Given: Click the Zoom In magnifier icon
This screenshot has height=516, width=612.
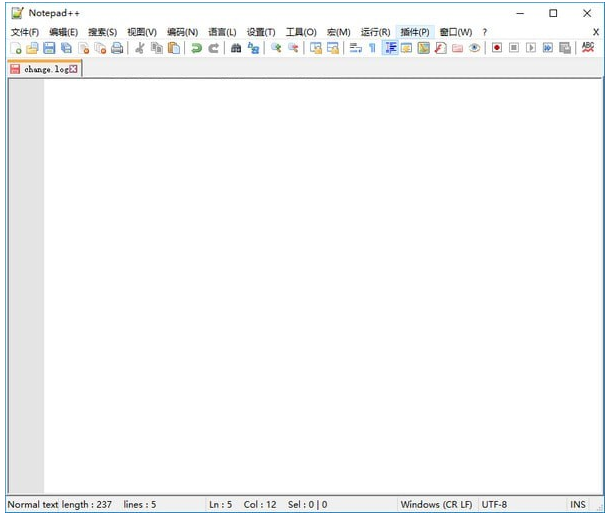Looking at the screenshot, I should pyautogui.click(x=276, y=48).
